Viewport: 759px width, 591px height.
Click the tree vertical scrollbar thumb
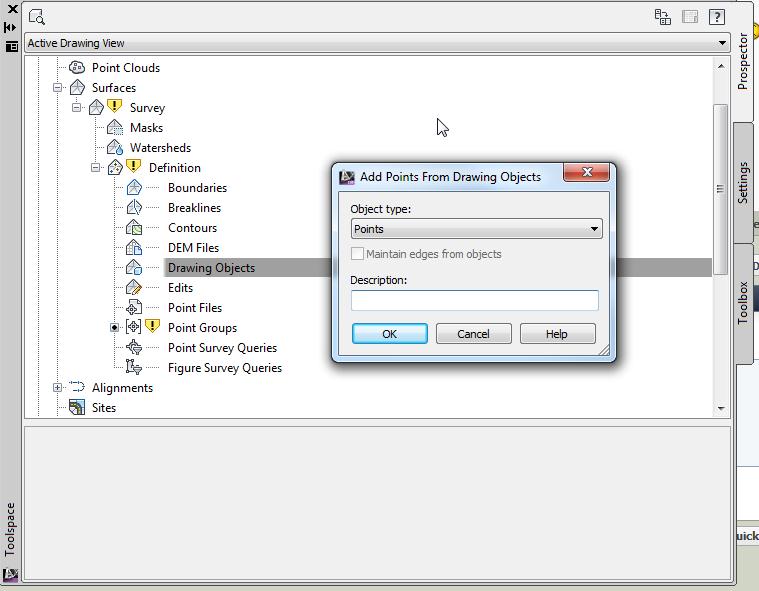point(721,189)
